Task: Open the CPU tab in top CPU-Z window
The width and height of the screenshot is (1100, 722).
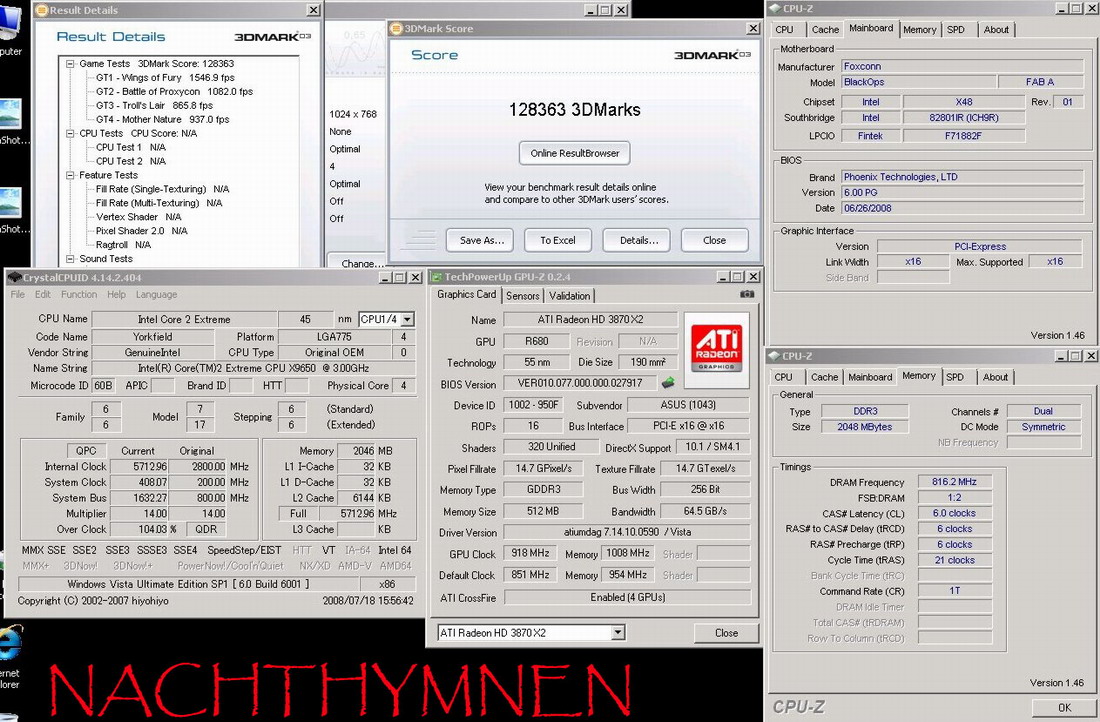Action: click(784, 29)
